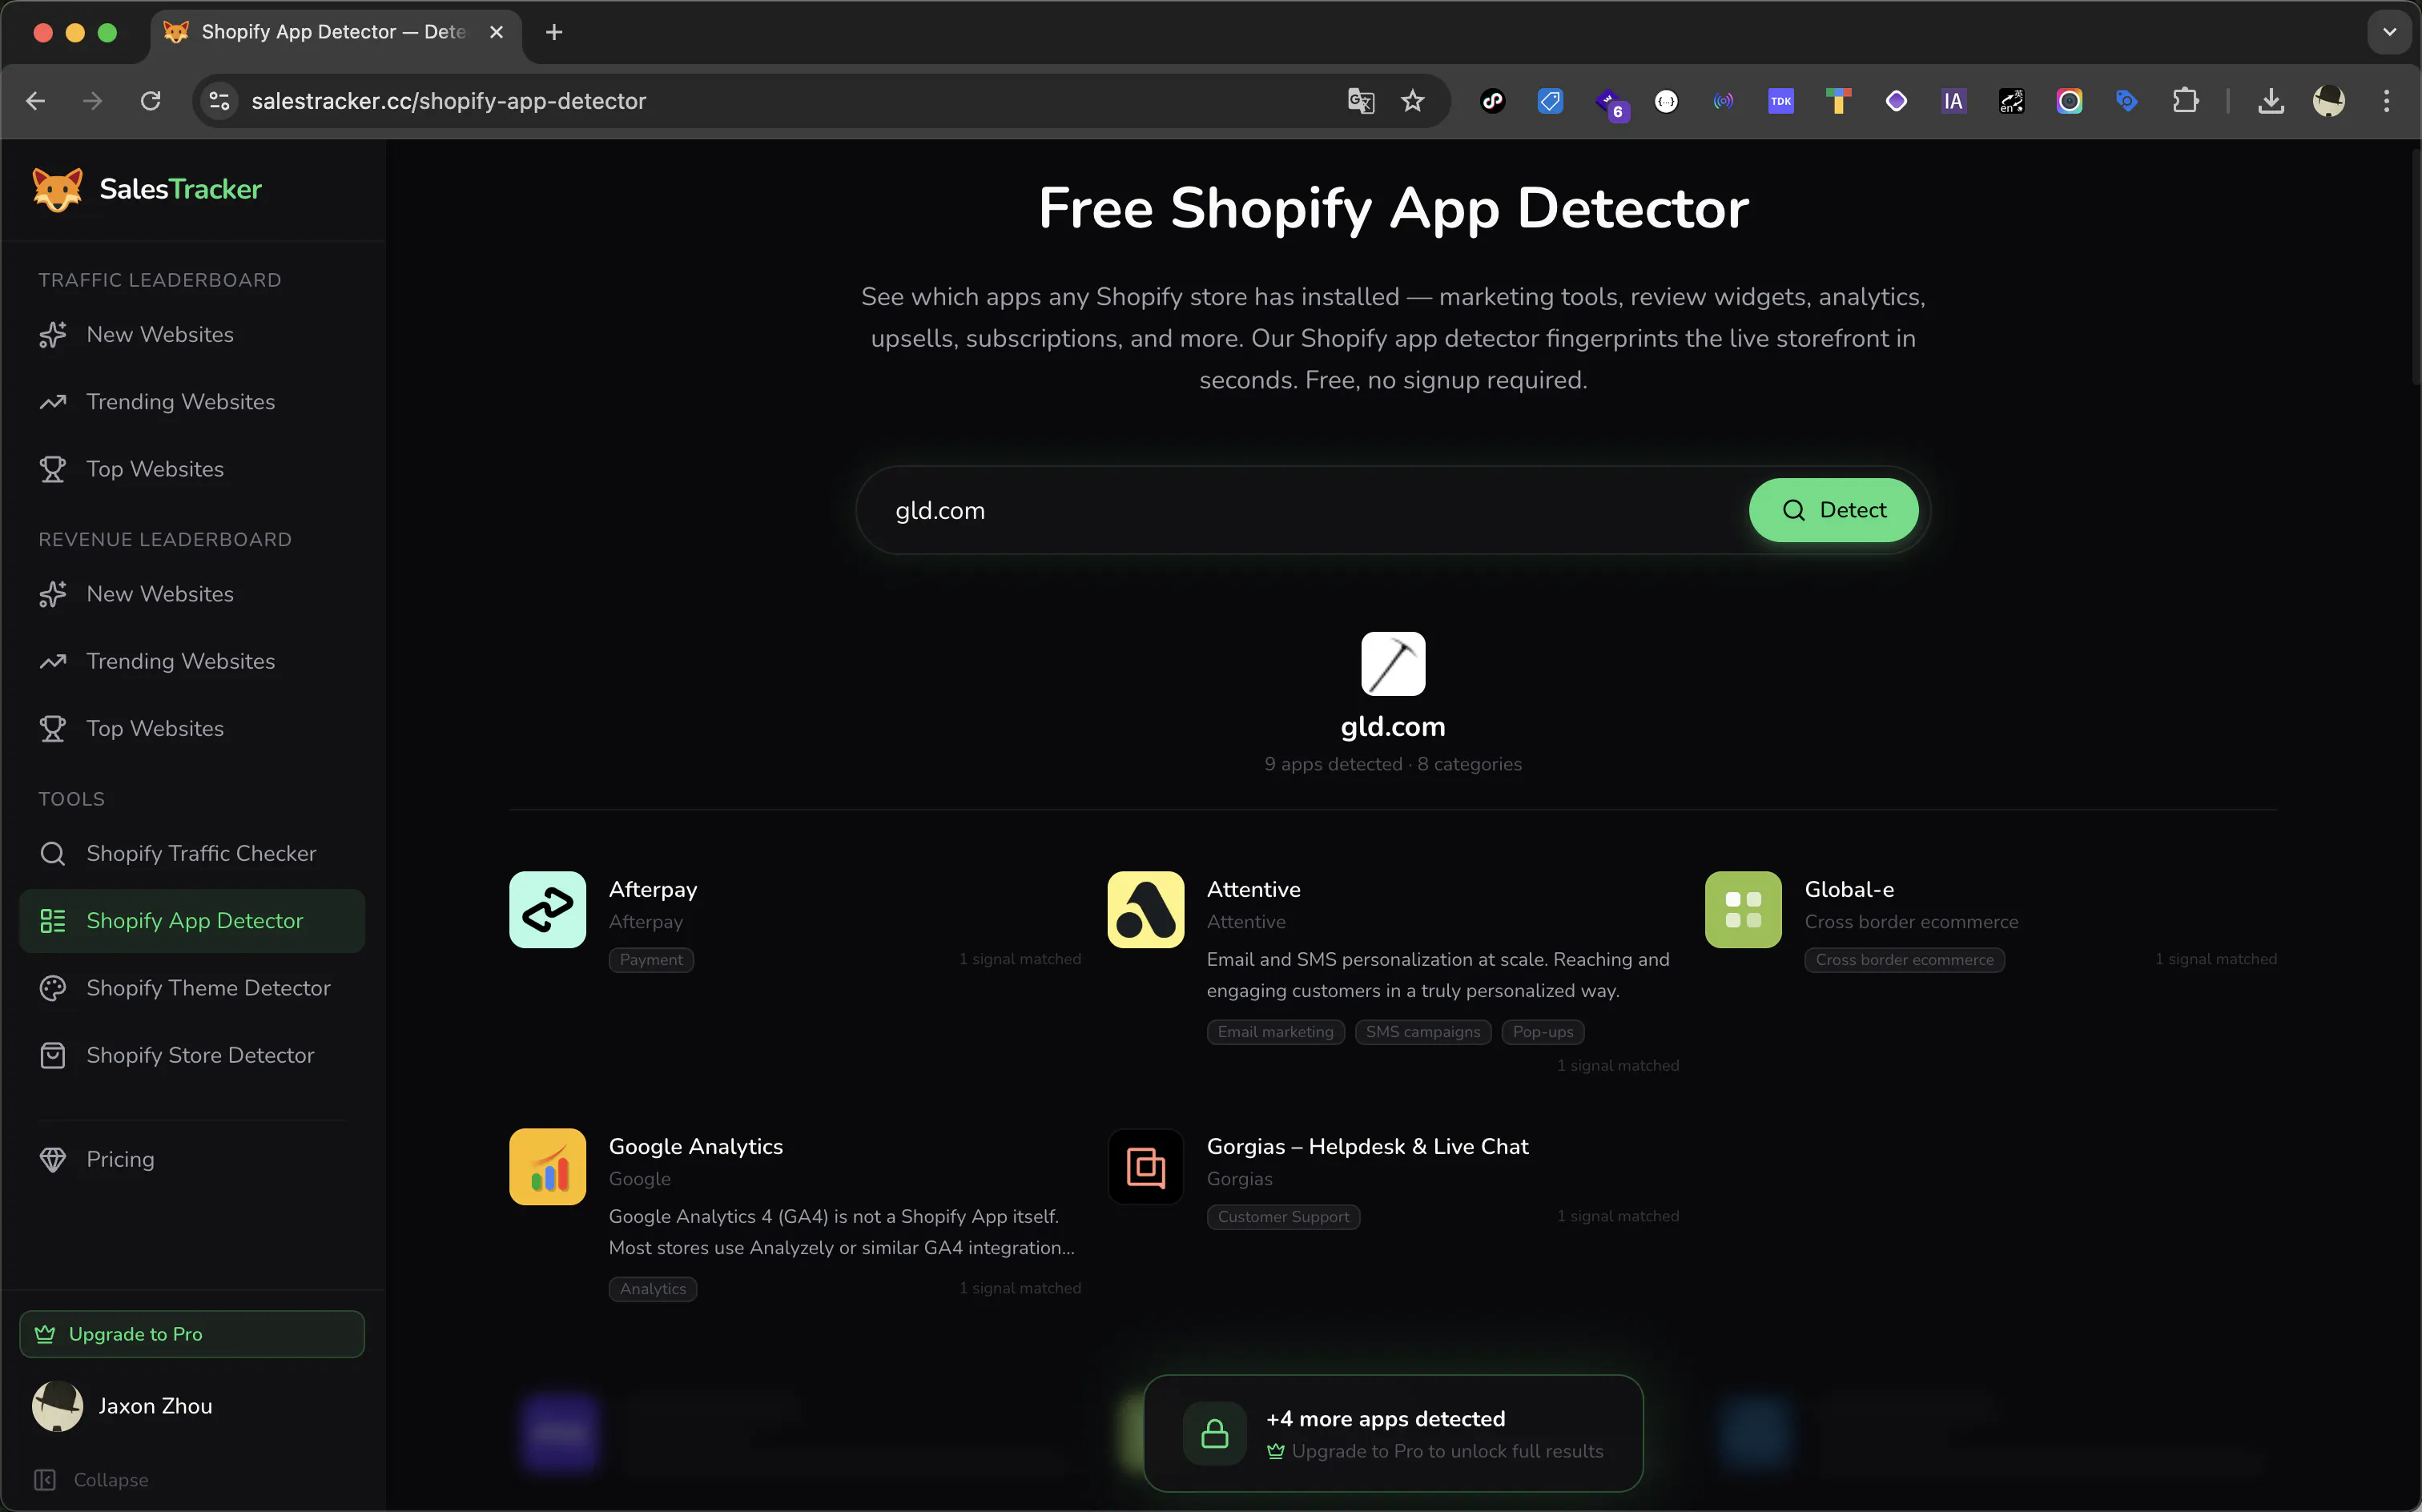Open the Google Analytics app icon
2422x1512 pixels.
click(547, 1166)
